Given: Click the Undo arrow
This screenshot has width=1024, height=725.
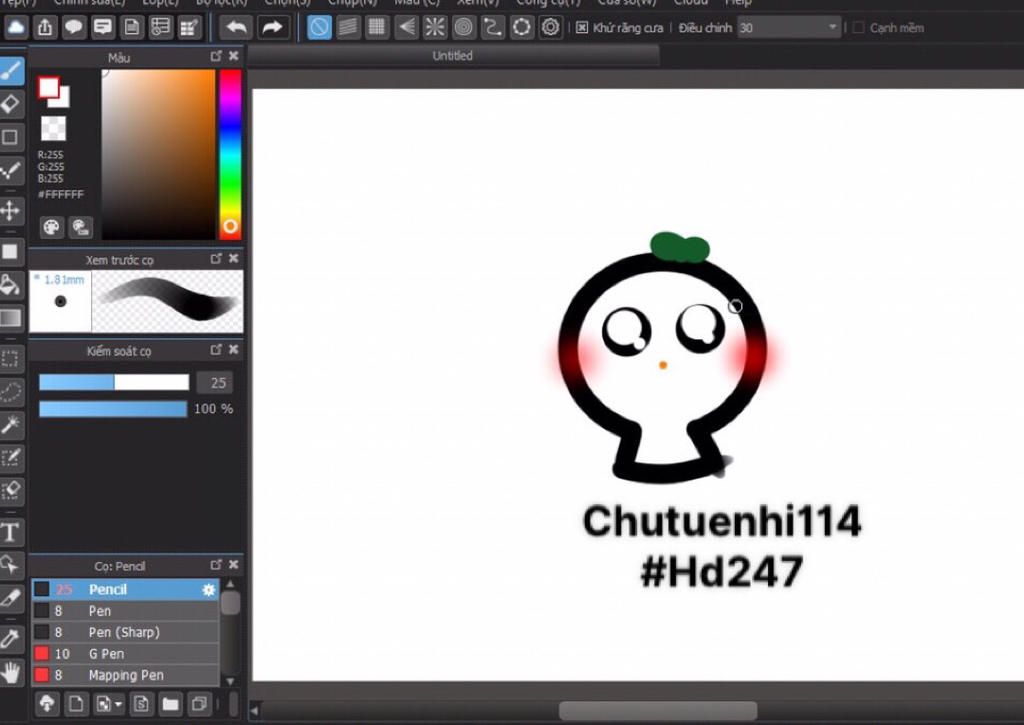Looking at the screenshot, I should coord(236,27).
